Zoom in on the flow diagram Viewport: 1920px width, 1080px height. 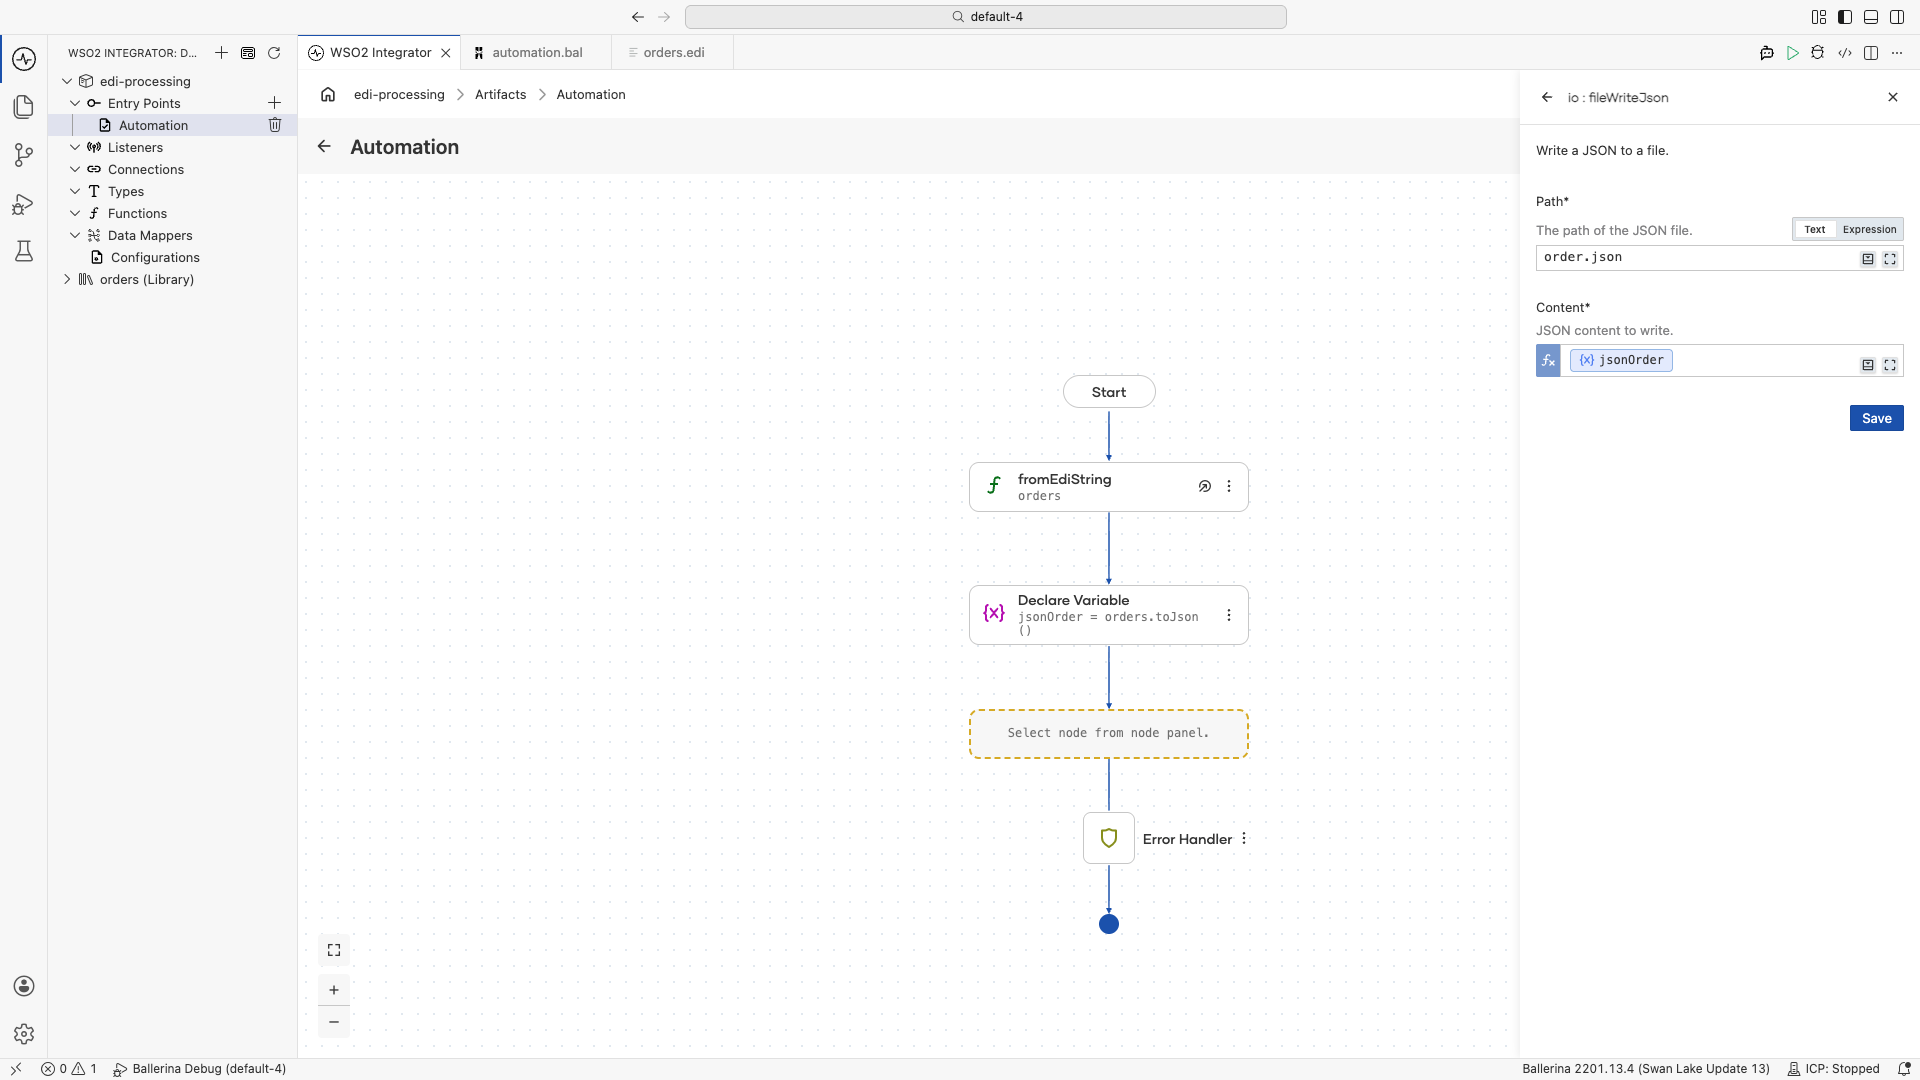click(x=334, y=990)
